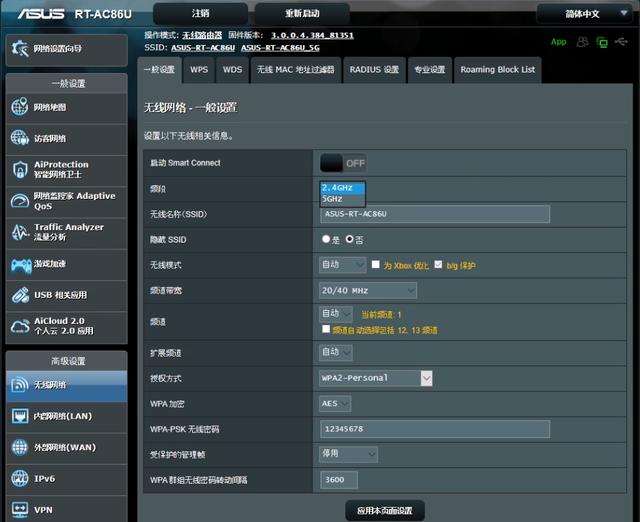Check the Xbox optimization checkbox
Image resolution: width=640 pixels, height=522 pixels.
point(376,264)
